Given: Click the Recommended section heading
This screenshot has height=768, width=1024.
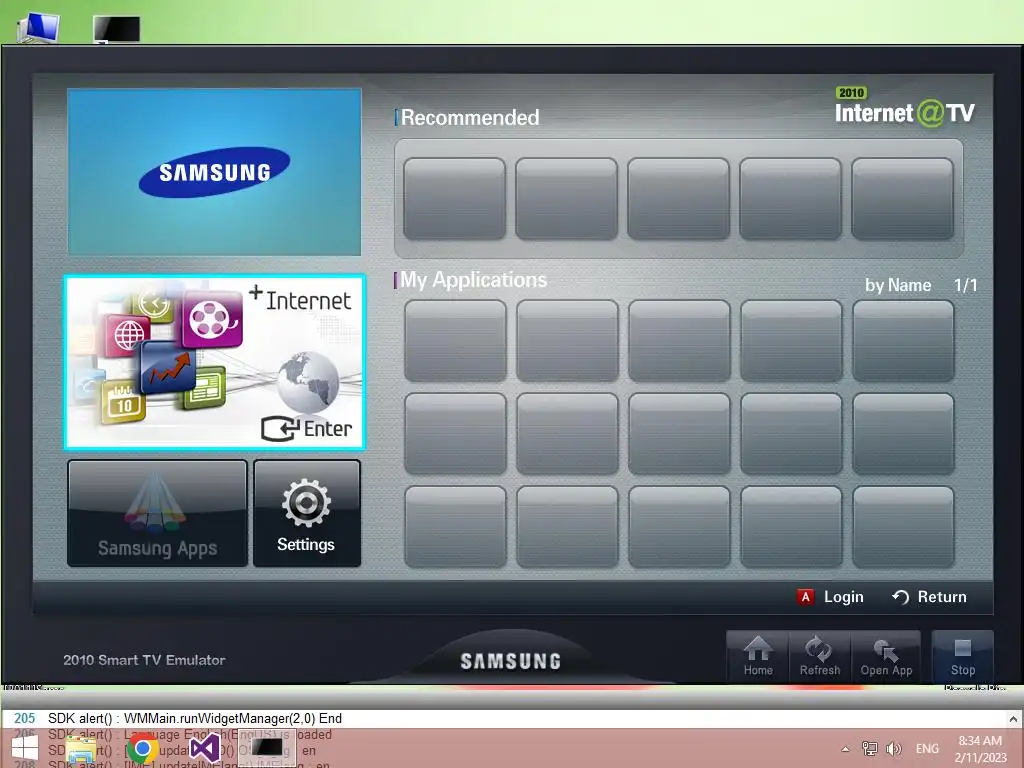Looking at the screenshot, I should 470,118.
